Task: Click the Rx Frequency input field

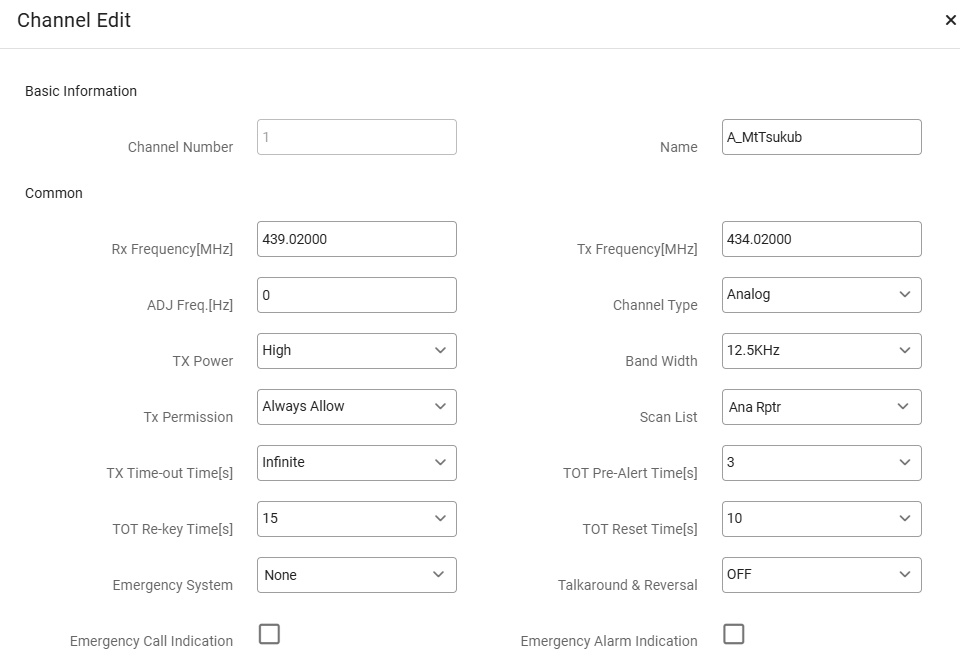Action: (356, 239)
